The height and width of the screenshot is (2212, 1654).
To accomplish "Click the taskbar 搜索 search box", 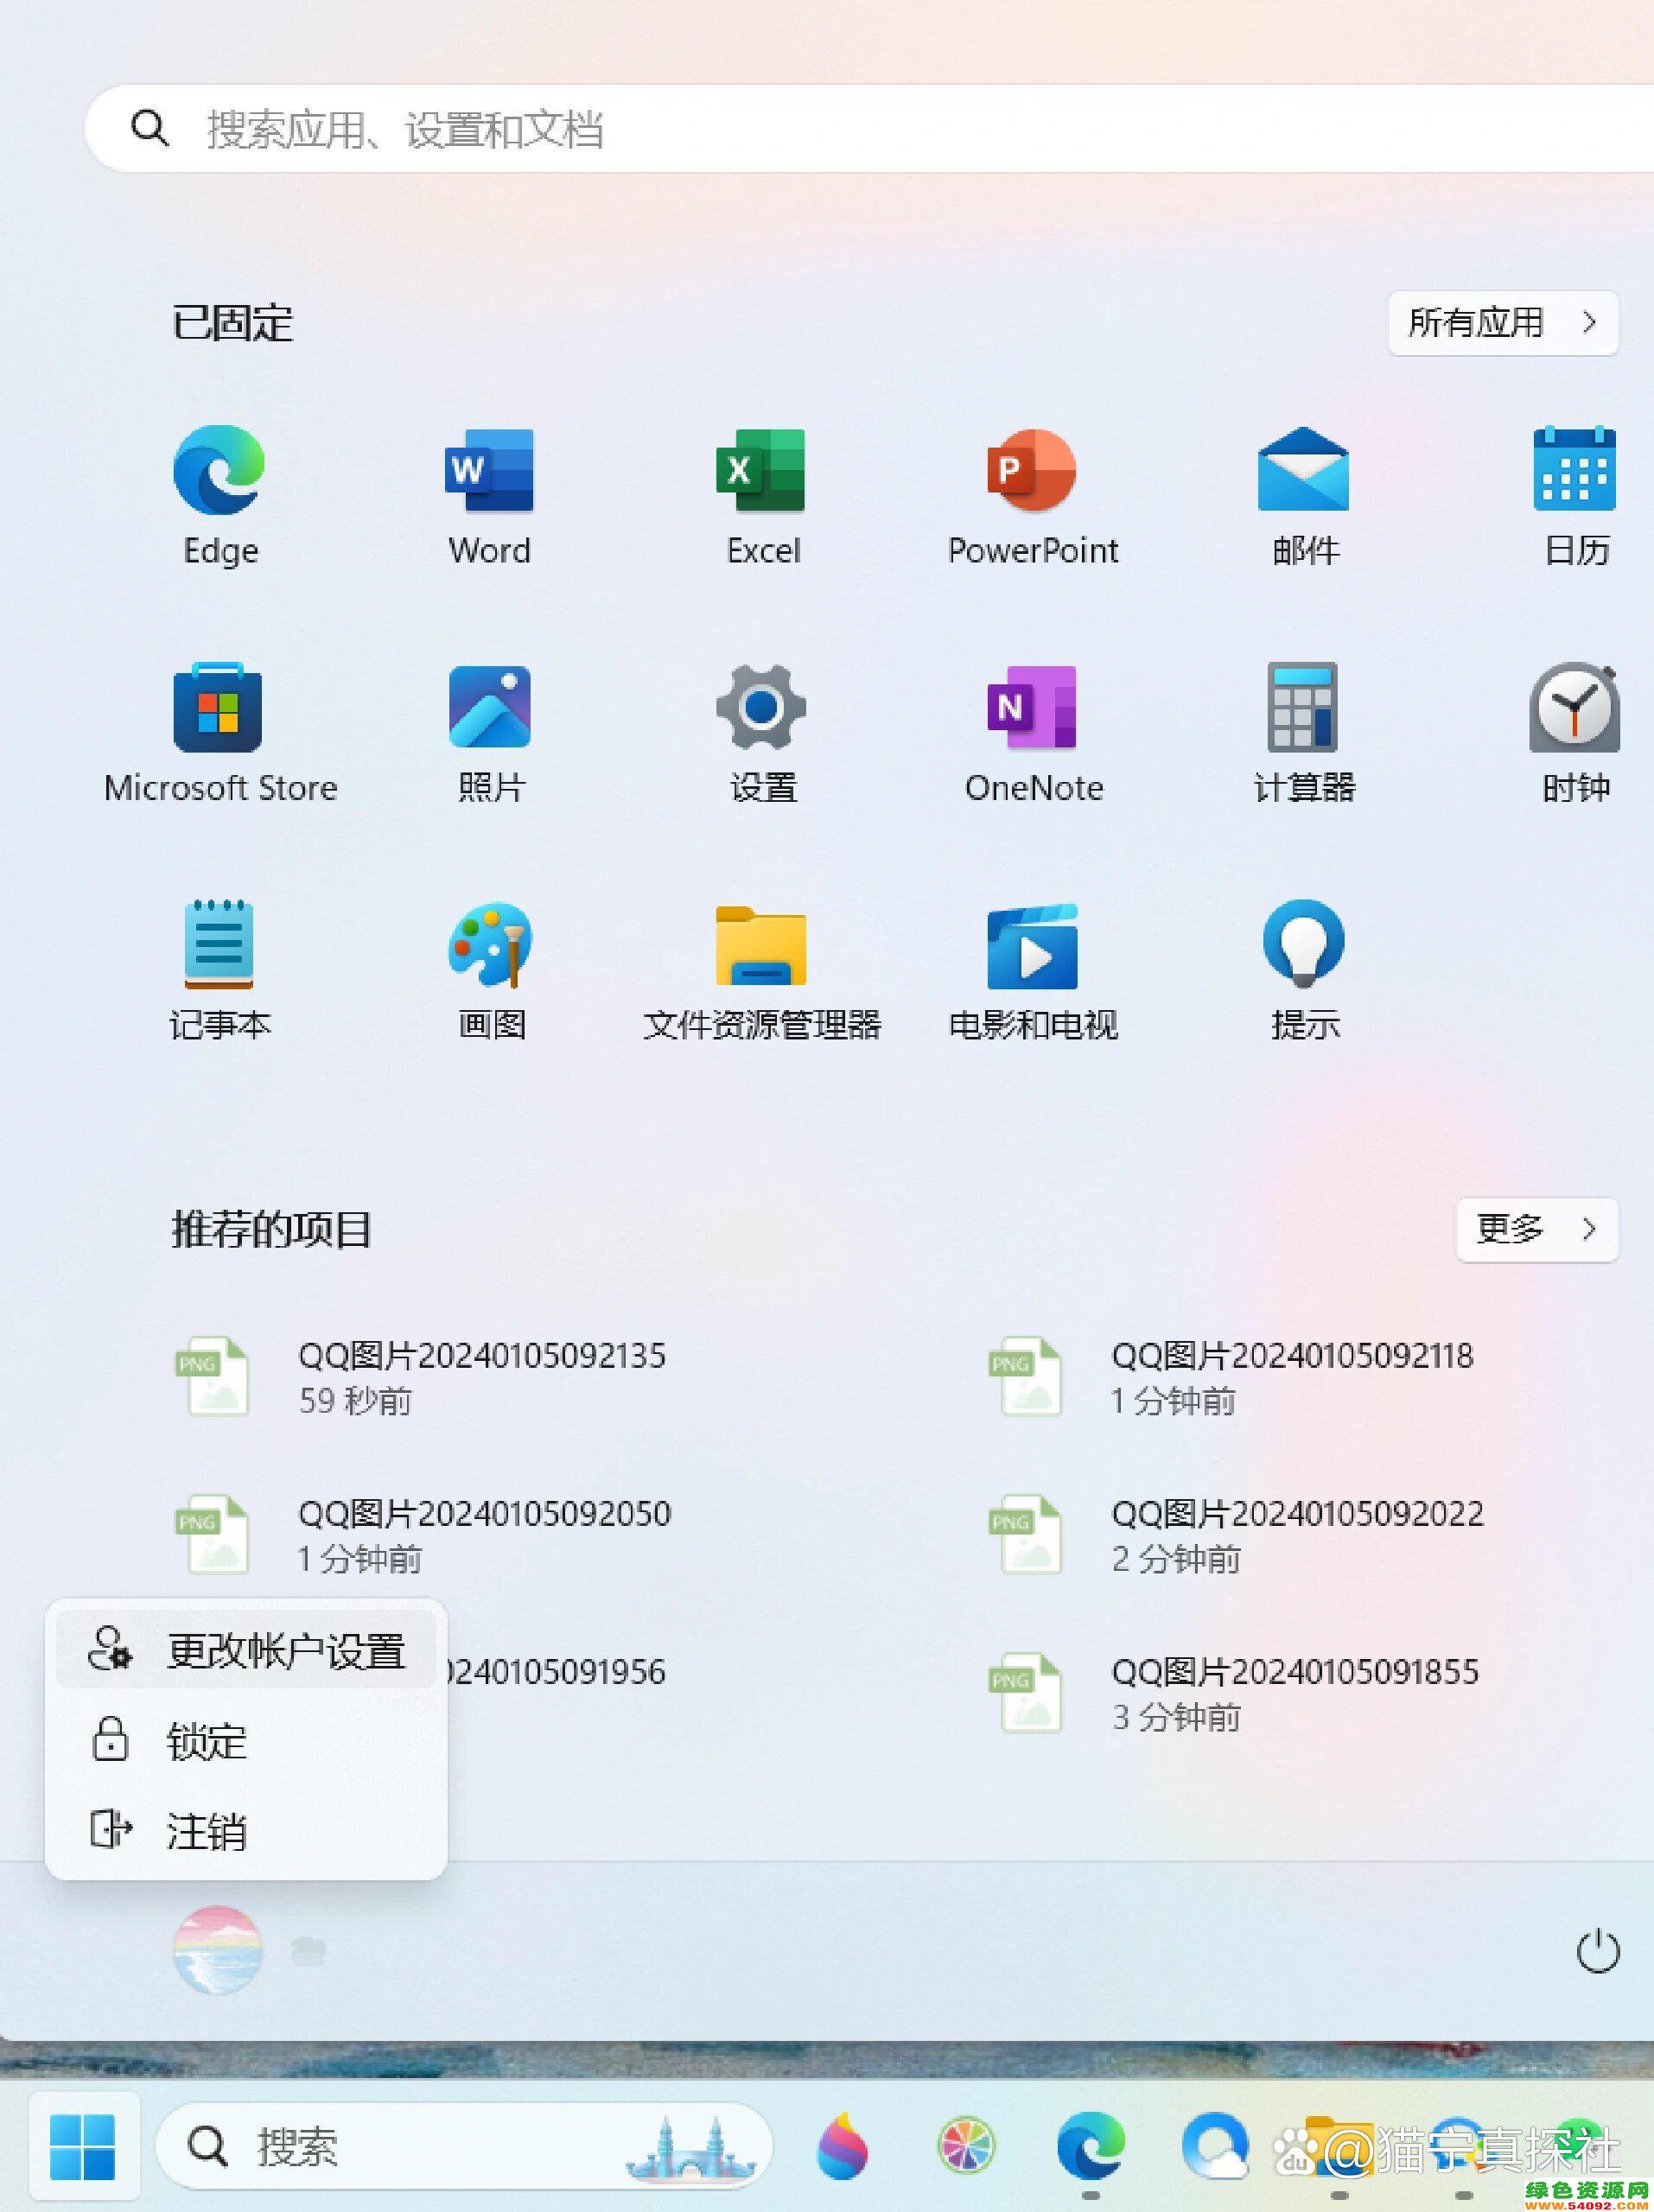I will pyautogui.click(x=464, y=2146).
